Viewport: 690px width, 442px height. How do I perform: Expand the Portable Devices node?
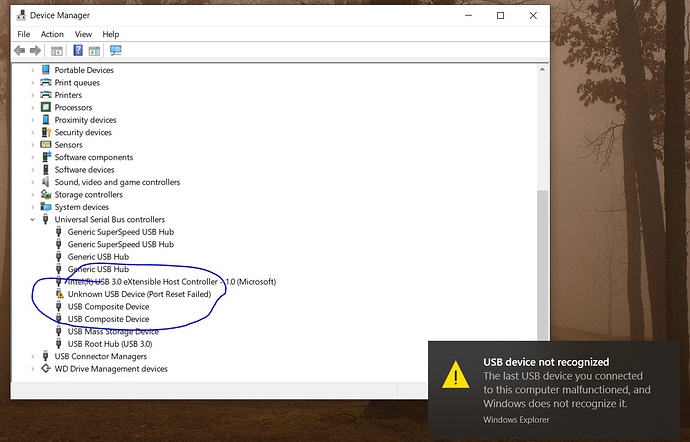[33, 70]
